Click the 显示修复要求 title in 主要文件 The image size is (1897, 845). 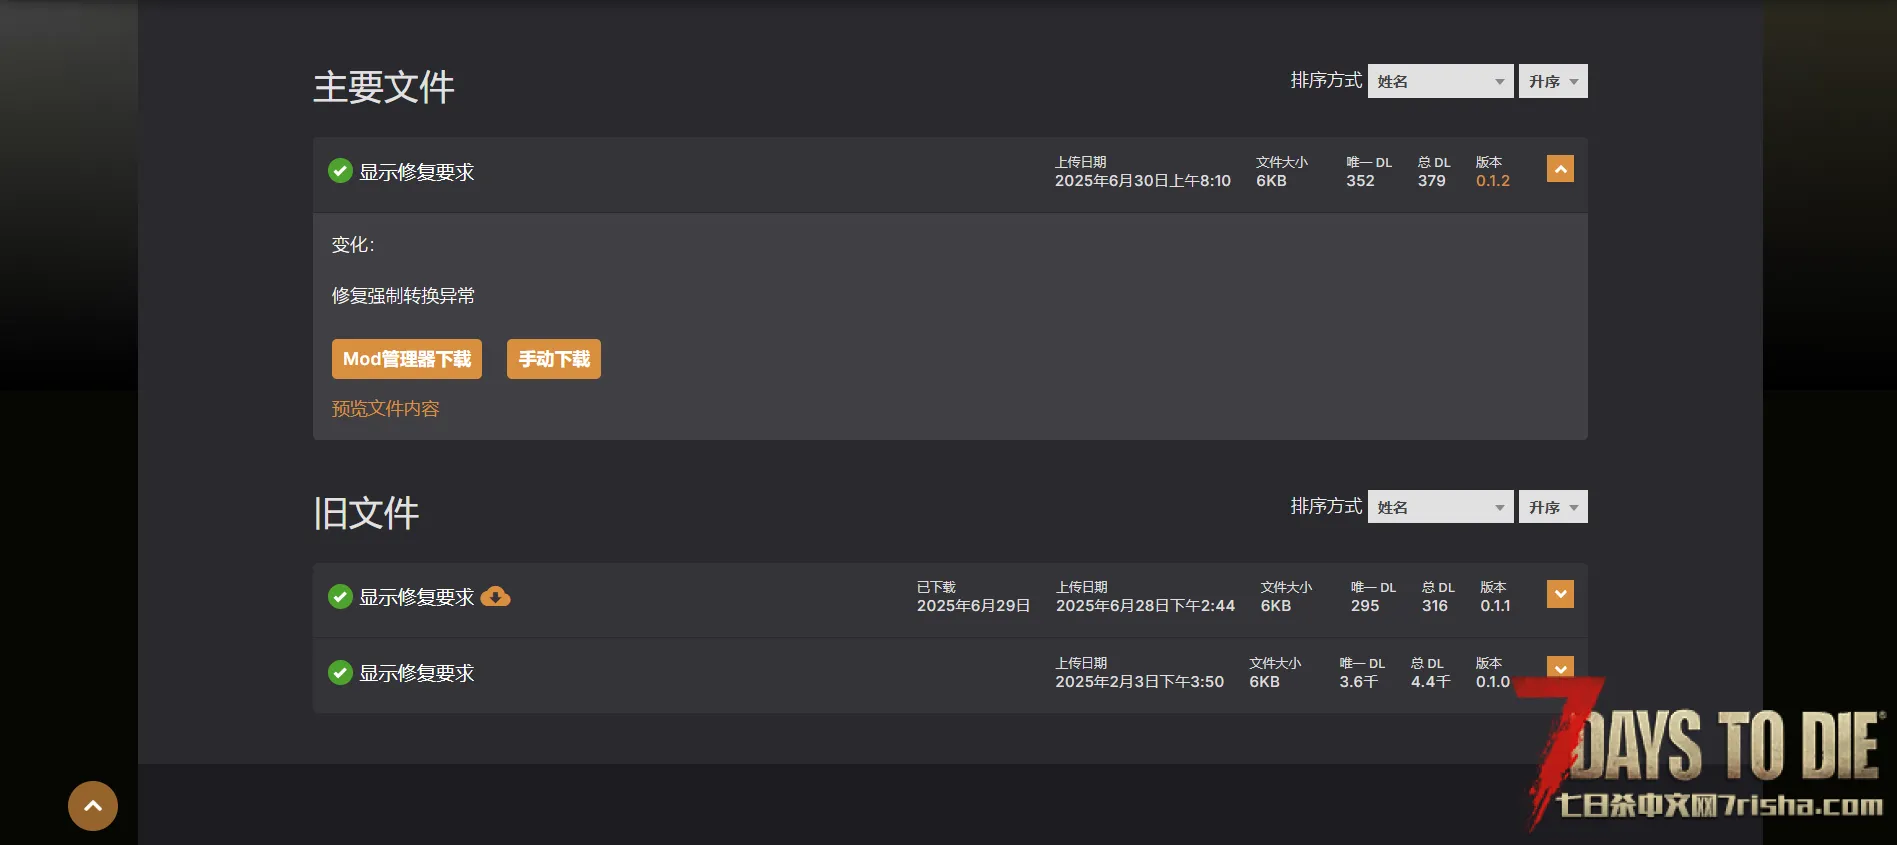coord(417,172)
